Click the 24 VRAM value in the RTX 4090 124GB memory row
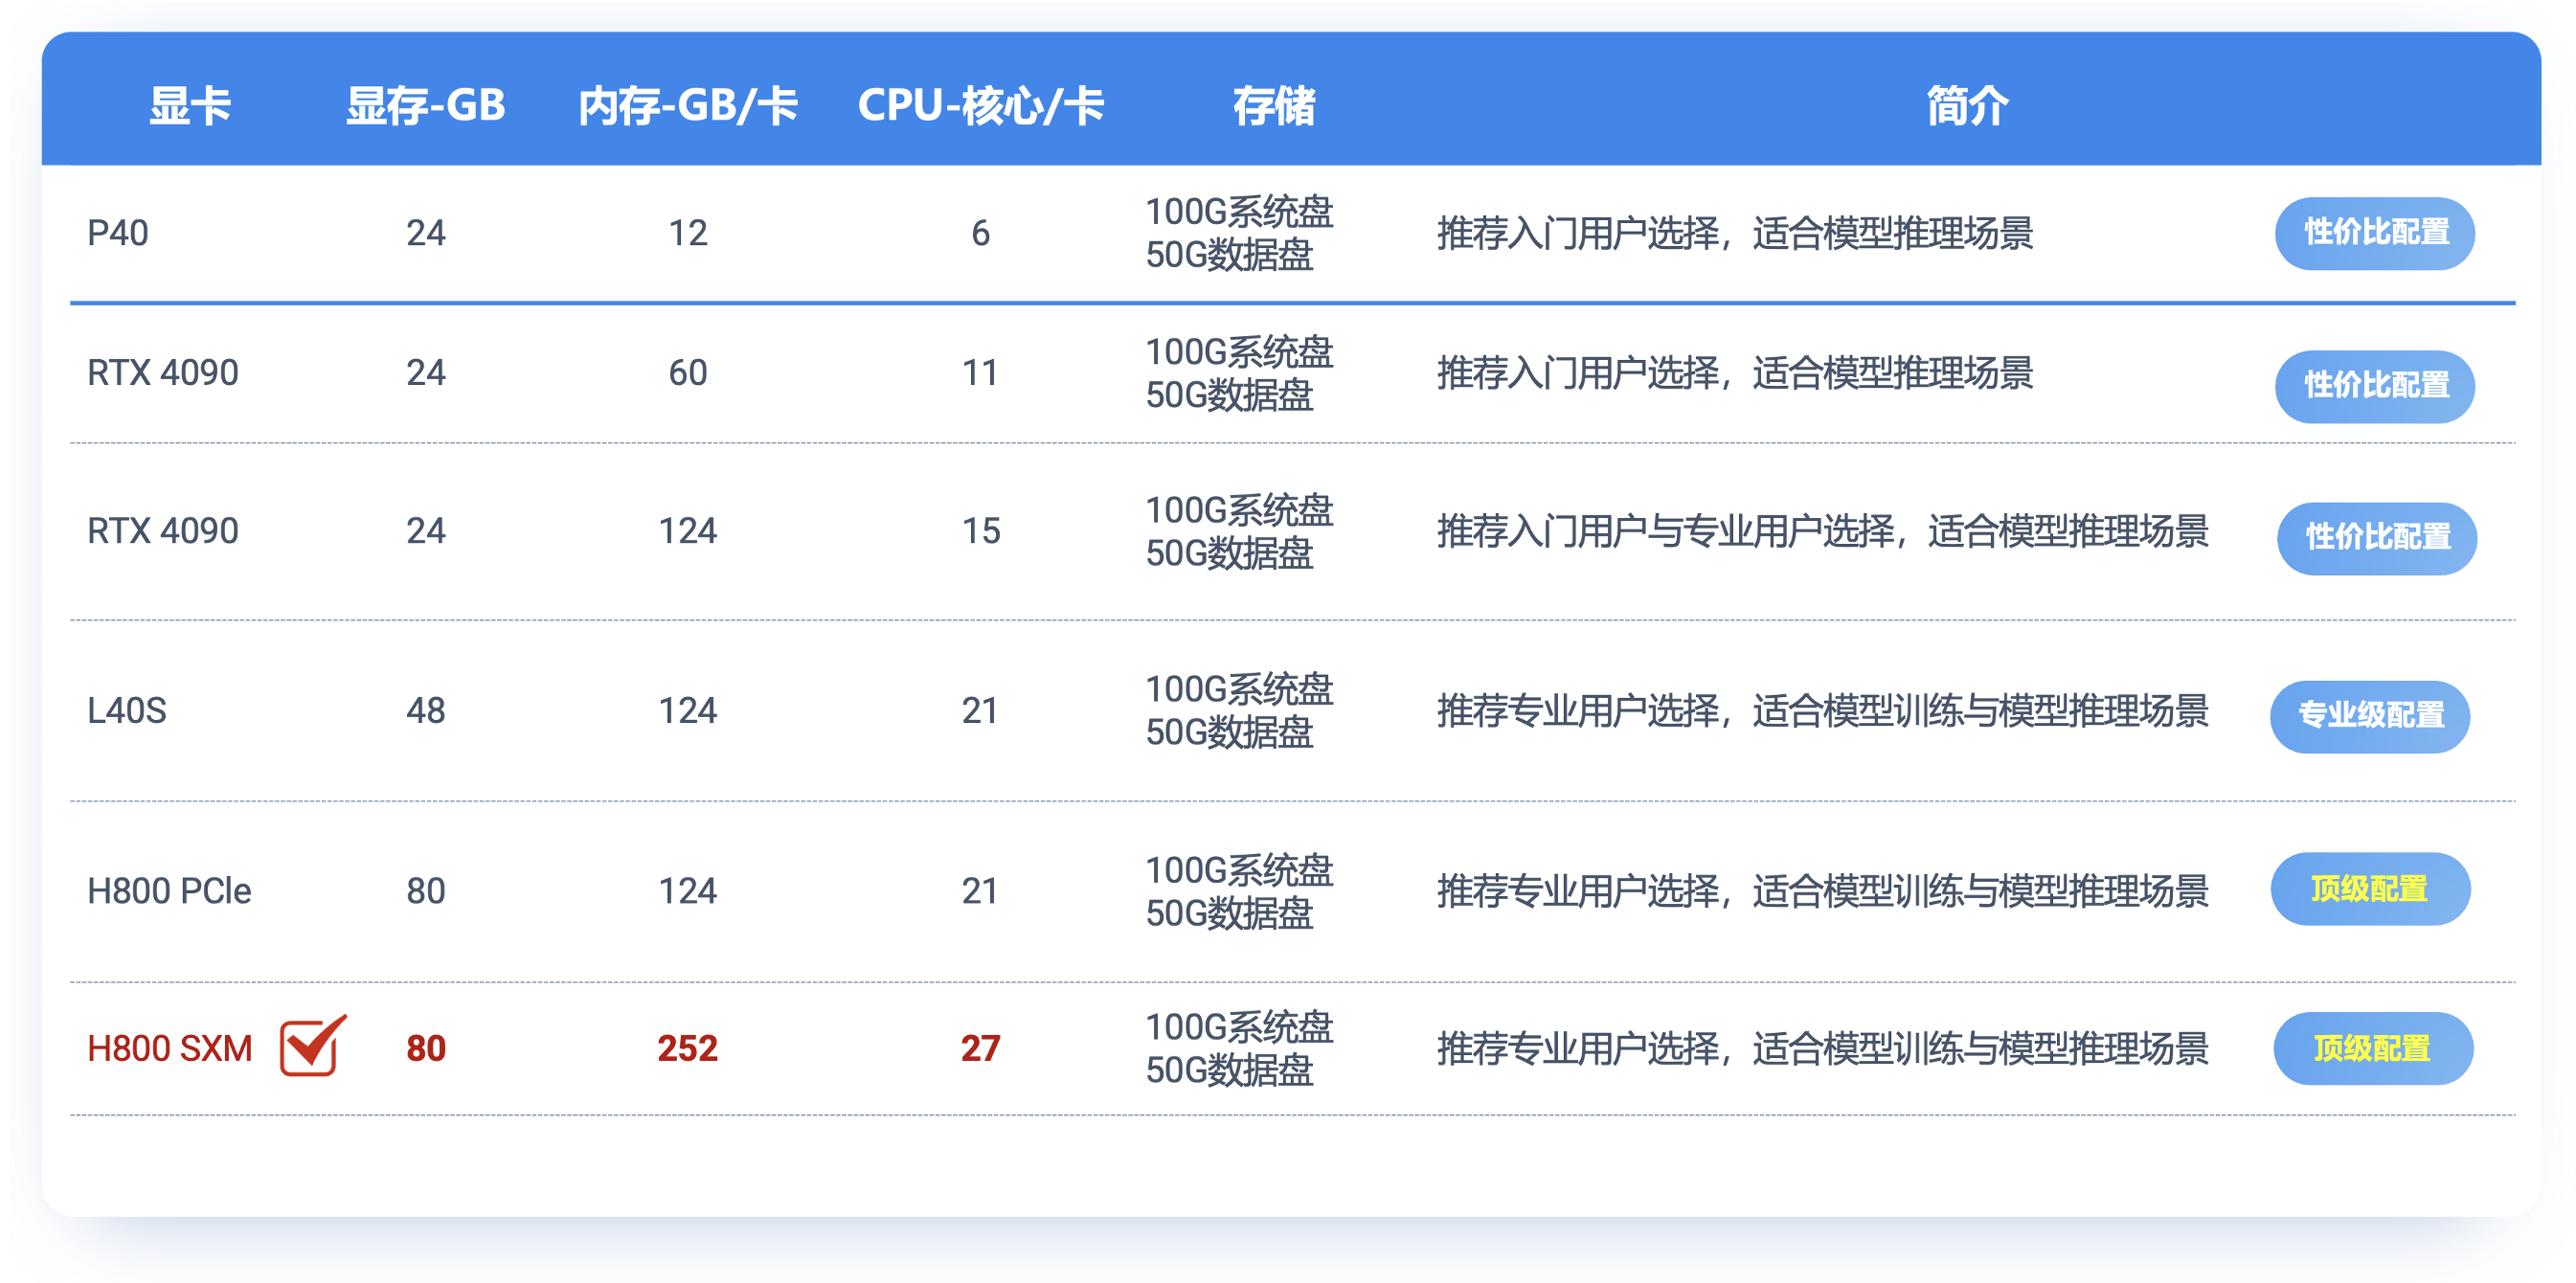This screenshot has width=2576, height=1283. coord(426,531)
